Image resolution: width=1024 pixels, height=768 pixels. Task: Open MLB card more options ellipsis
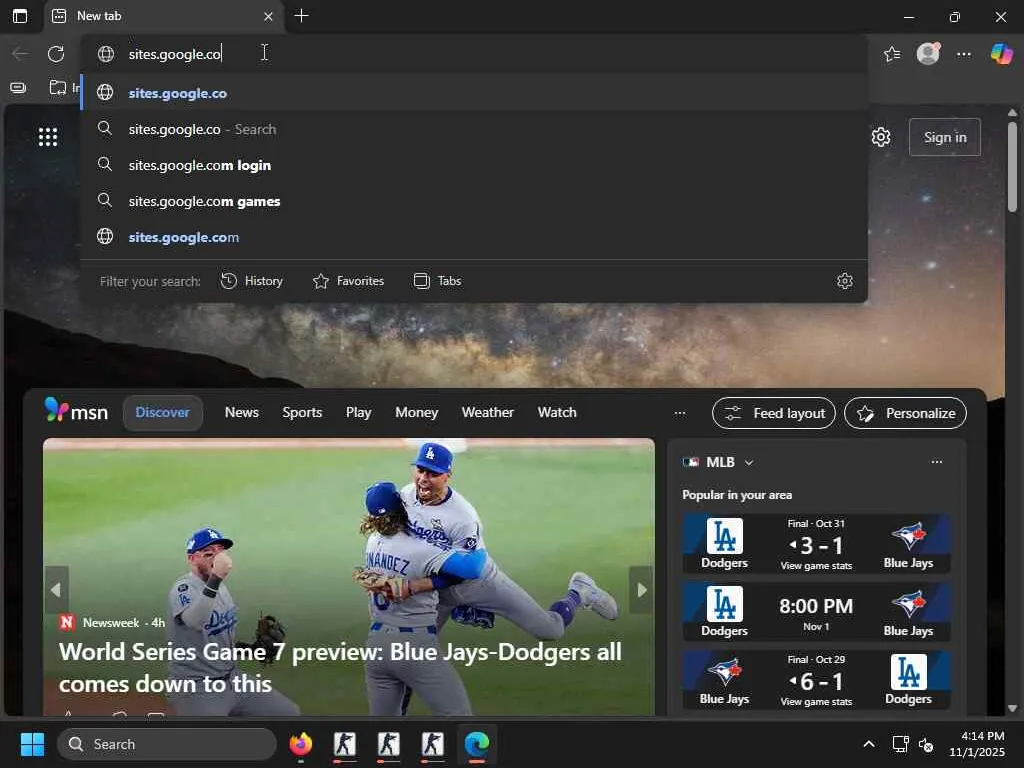coord(936,462)
